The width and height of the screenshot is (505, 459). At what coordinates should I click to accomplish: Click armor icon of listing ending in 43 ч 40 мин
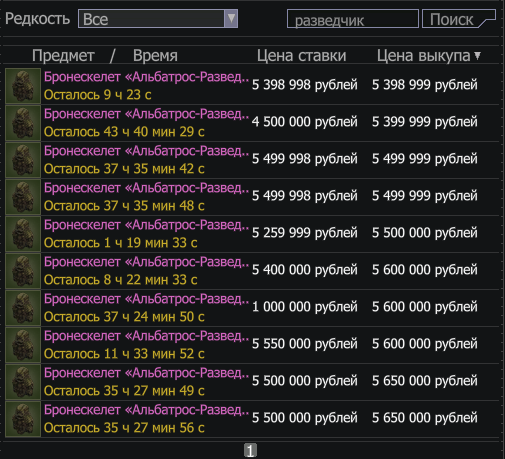point(23,123)
